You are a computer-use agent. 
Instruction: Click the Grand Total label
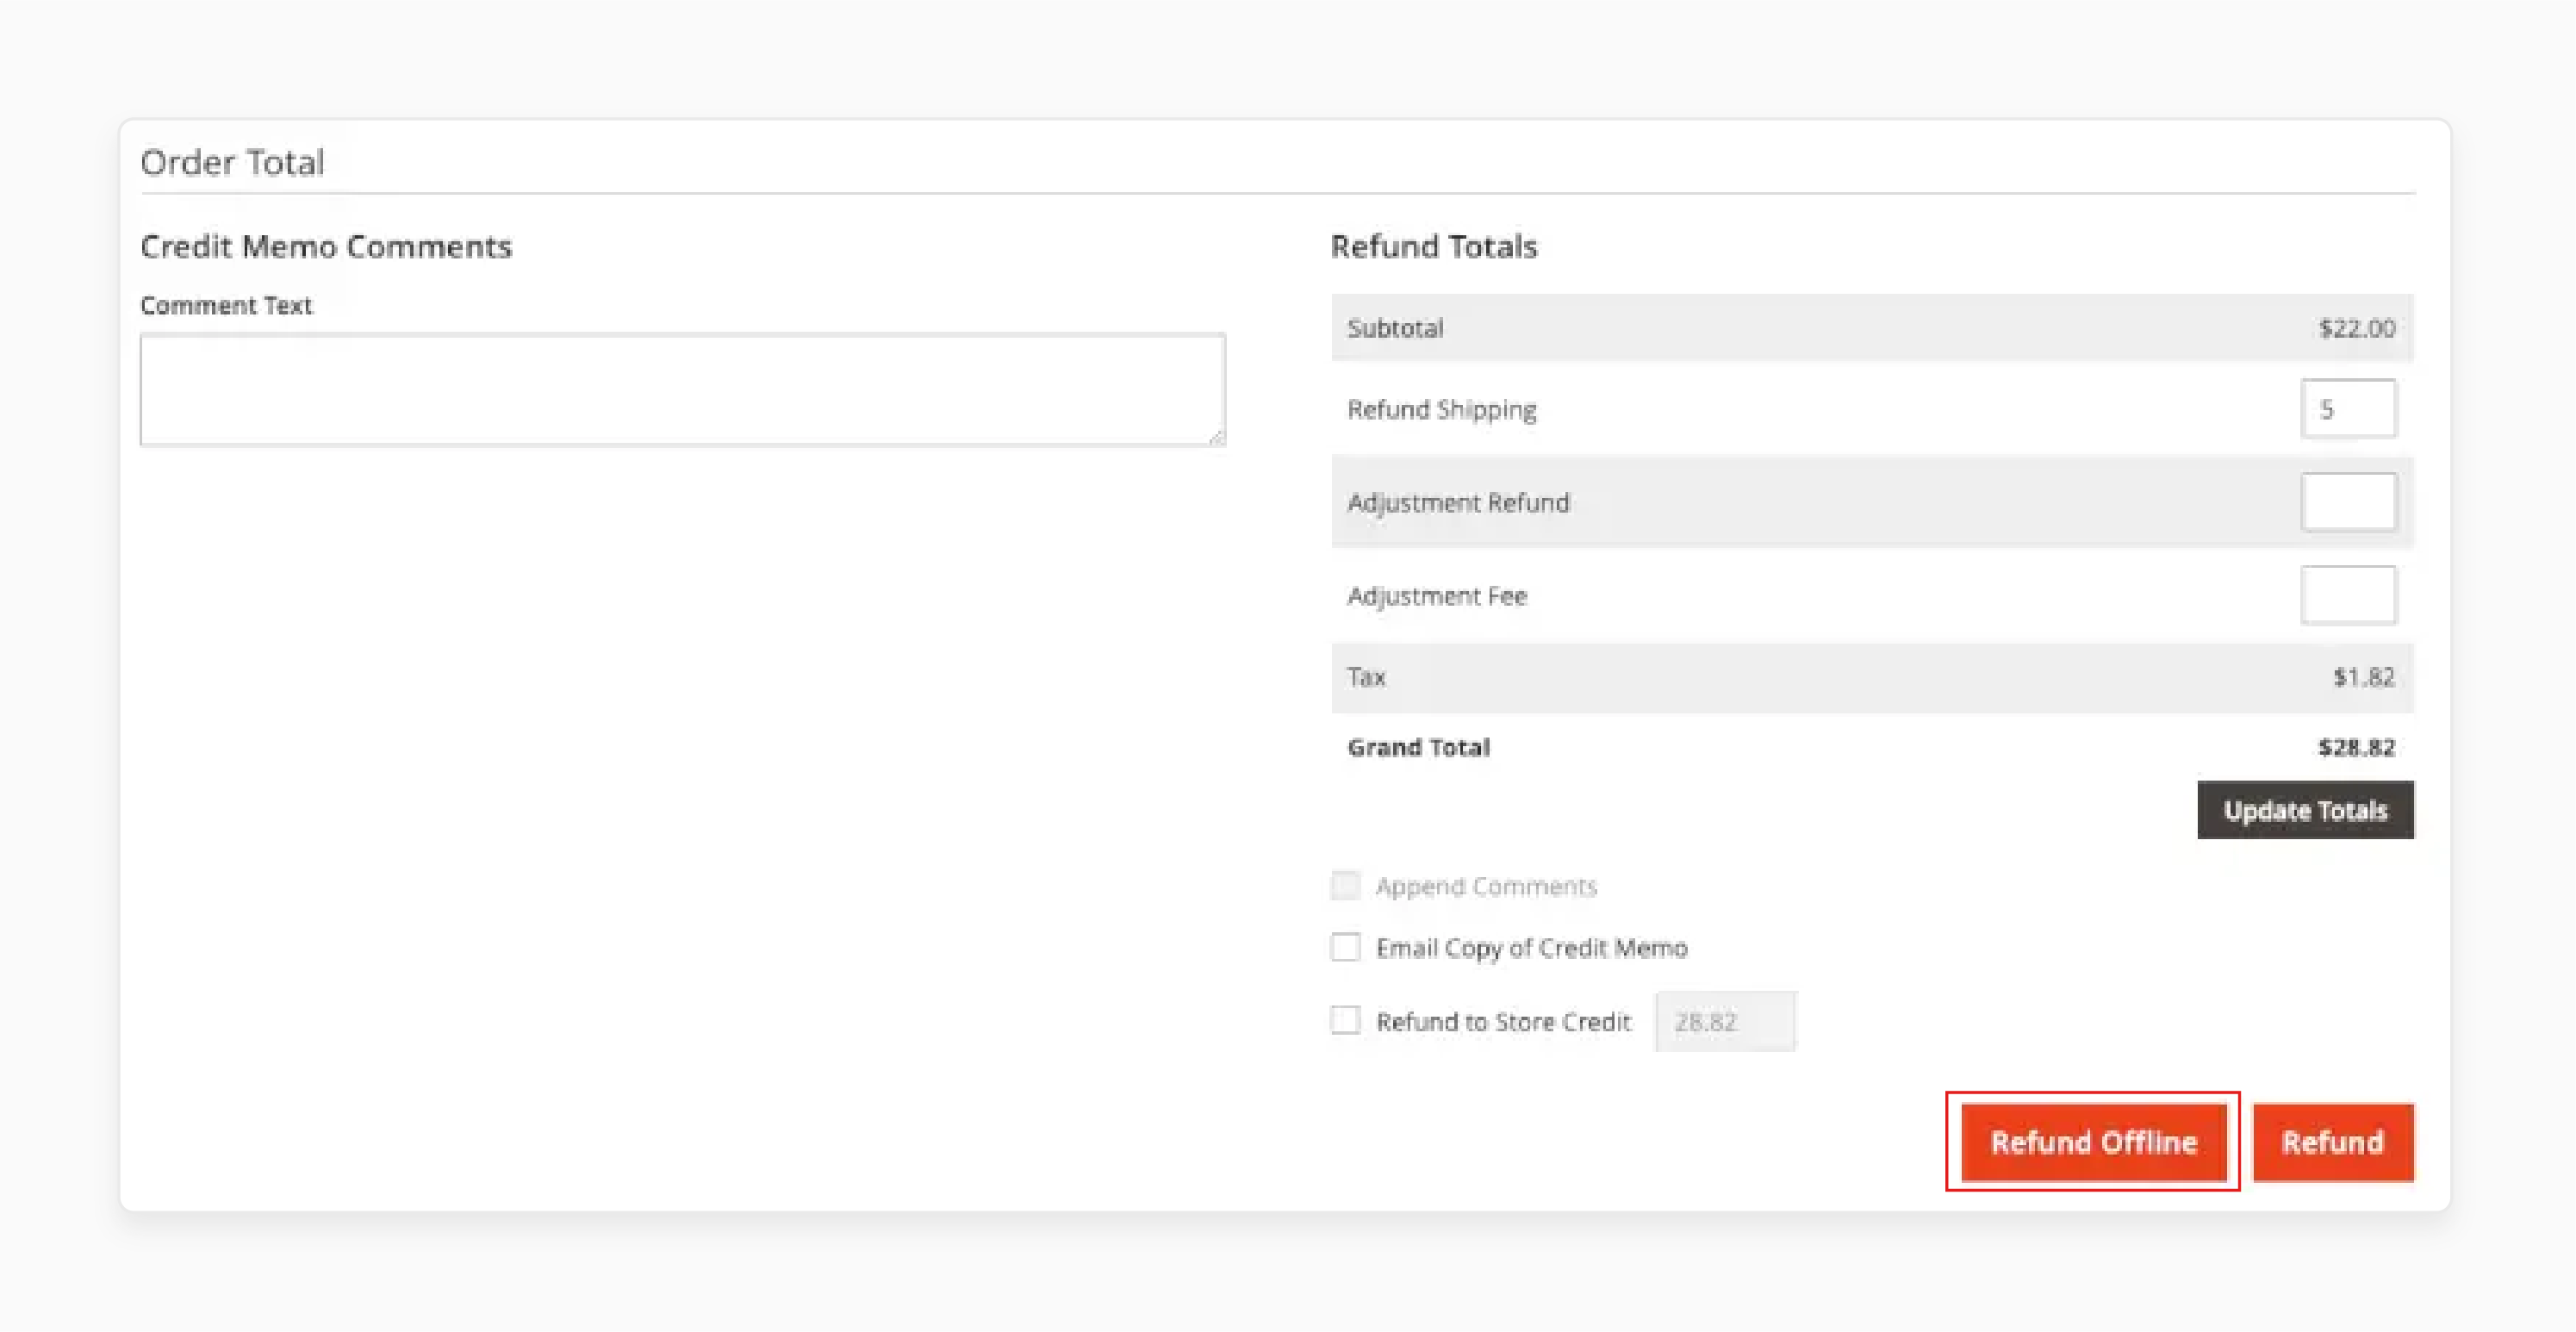coord(1418,747)
